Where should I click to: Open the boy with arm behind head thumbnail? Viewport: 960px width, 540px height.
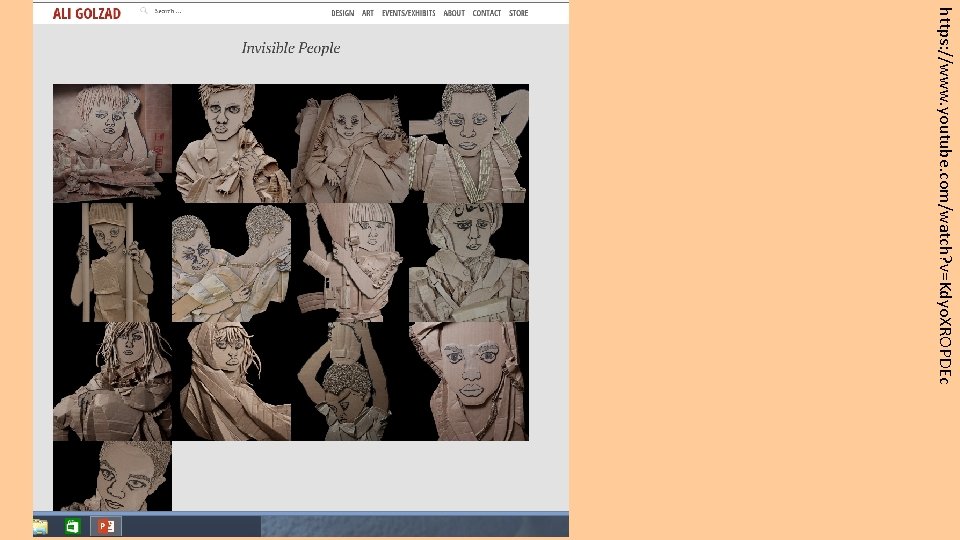pyautogui.click(x=469, y=143)
